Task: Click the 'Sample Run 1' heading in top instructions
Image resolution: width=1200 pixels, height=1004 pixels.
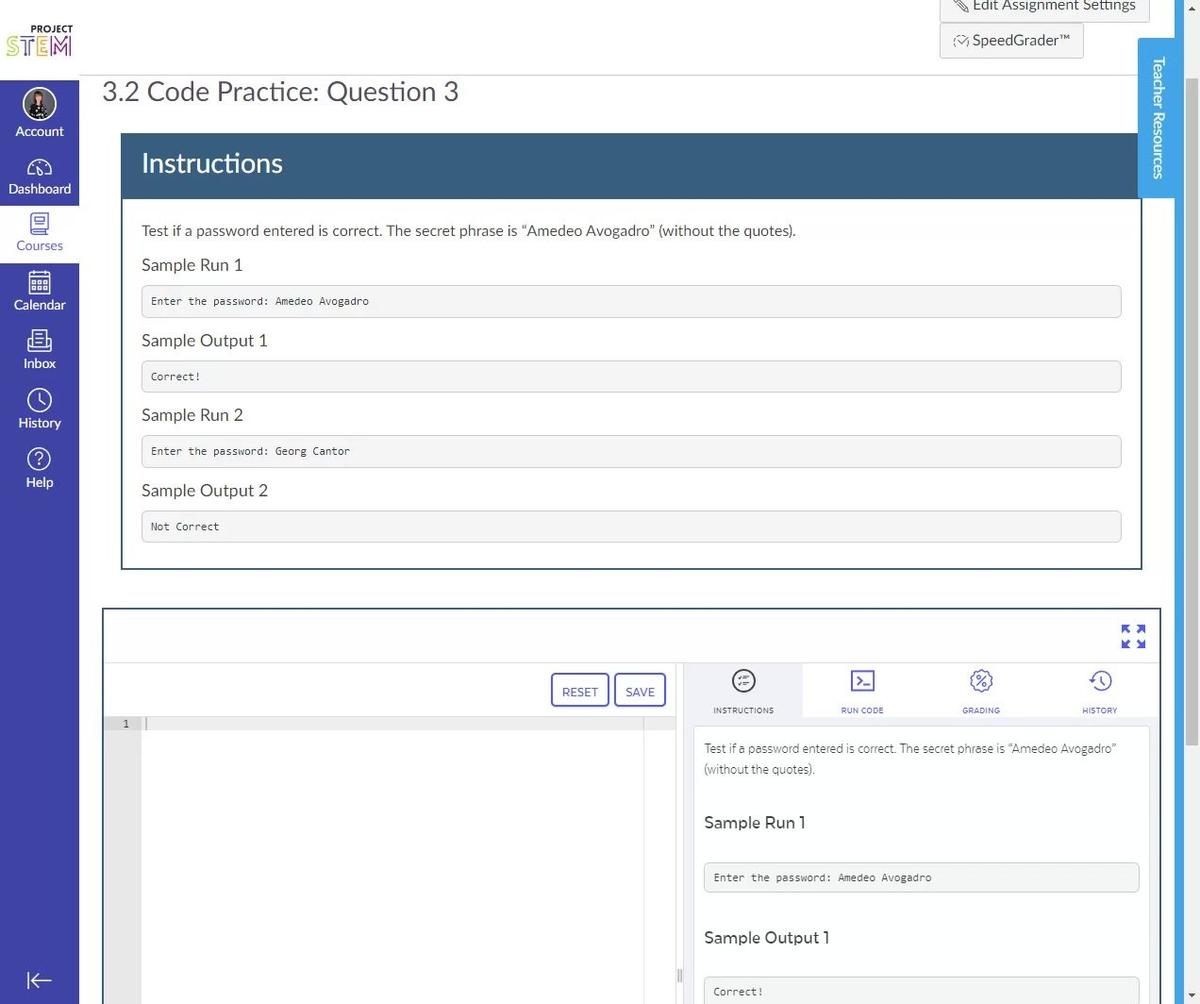Action: 192,265
